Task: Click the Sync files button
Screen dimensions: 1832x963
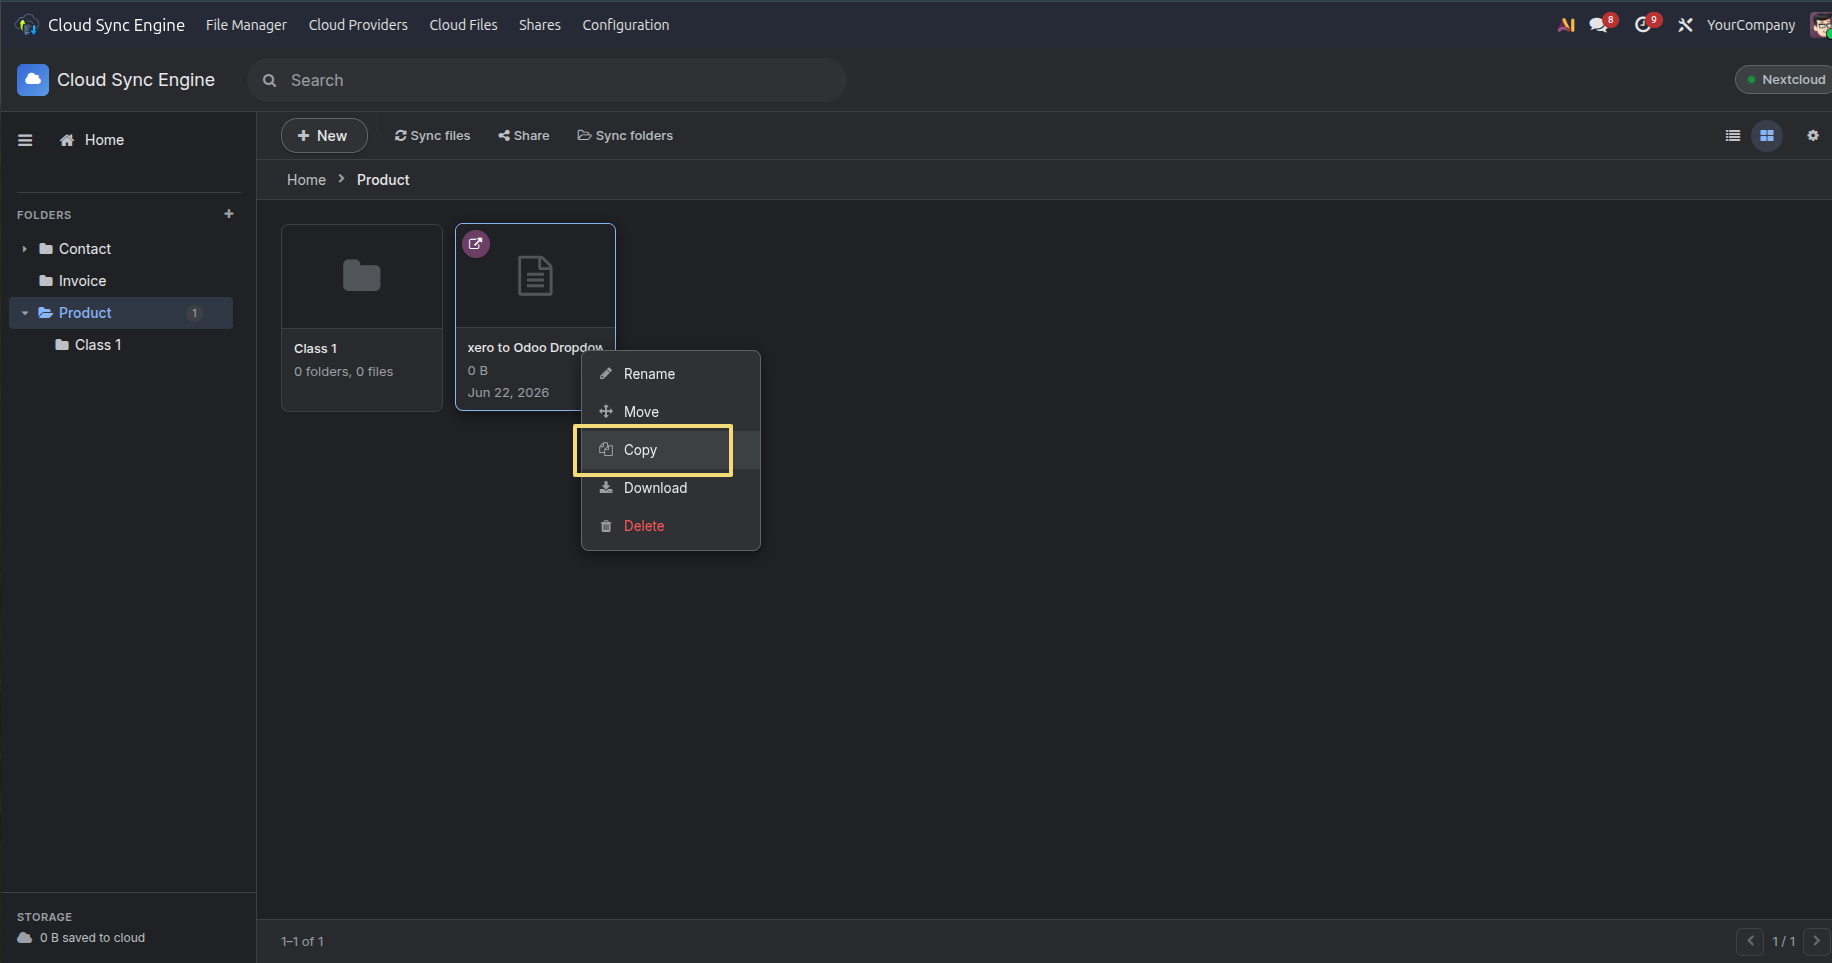Action: click(432, 136)
